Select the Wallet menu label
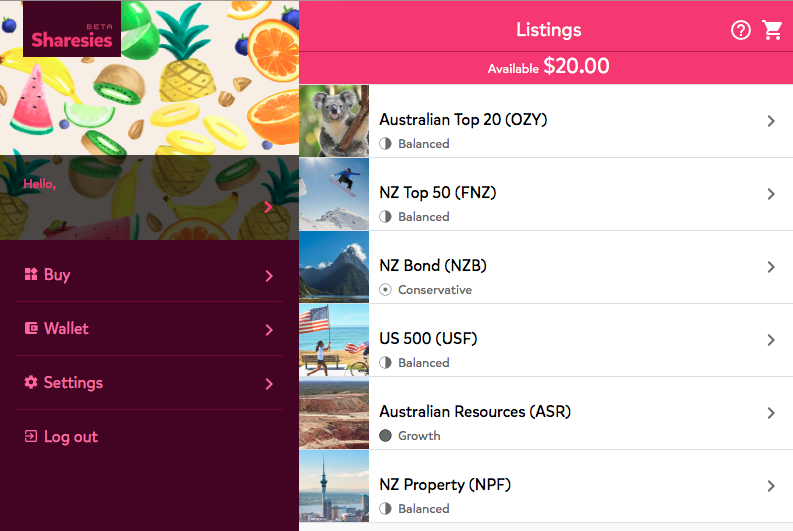The image size is (793, 531). point(66,329)
